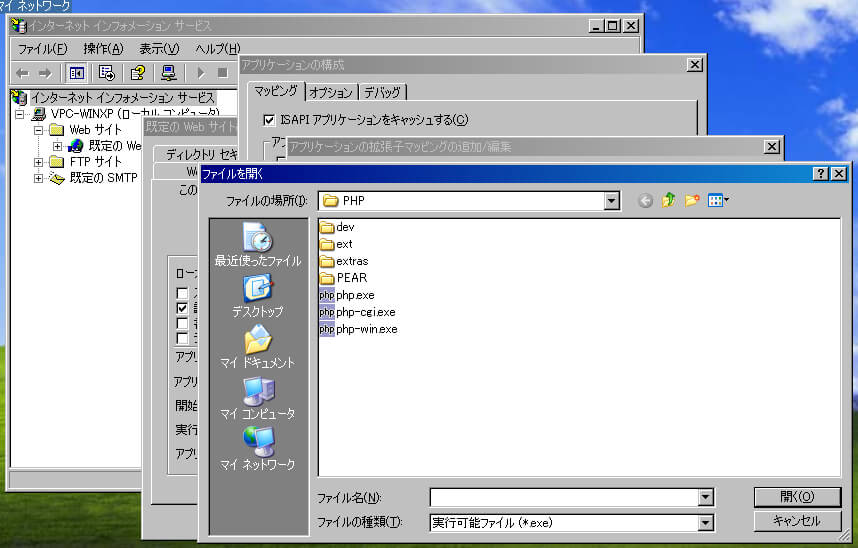Select the php.exe file in list
Image resolution: width=858 pixels, height=548 pixels.
(353, 295)
